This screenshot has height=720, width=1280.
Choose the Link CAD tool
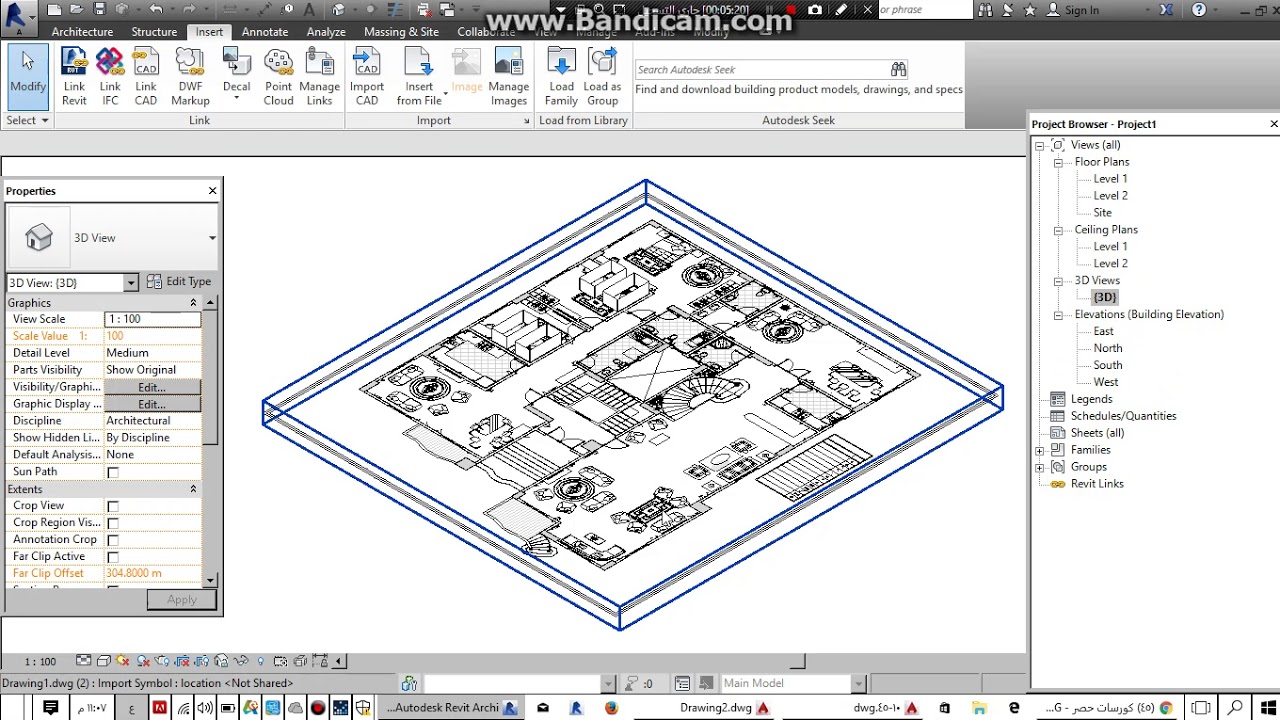(146, 76)
